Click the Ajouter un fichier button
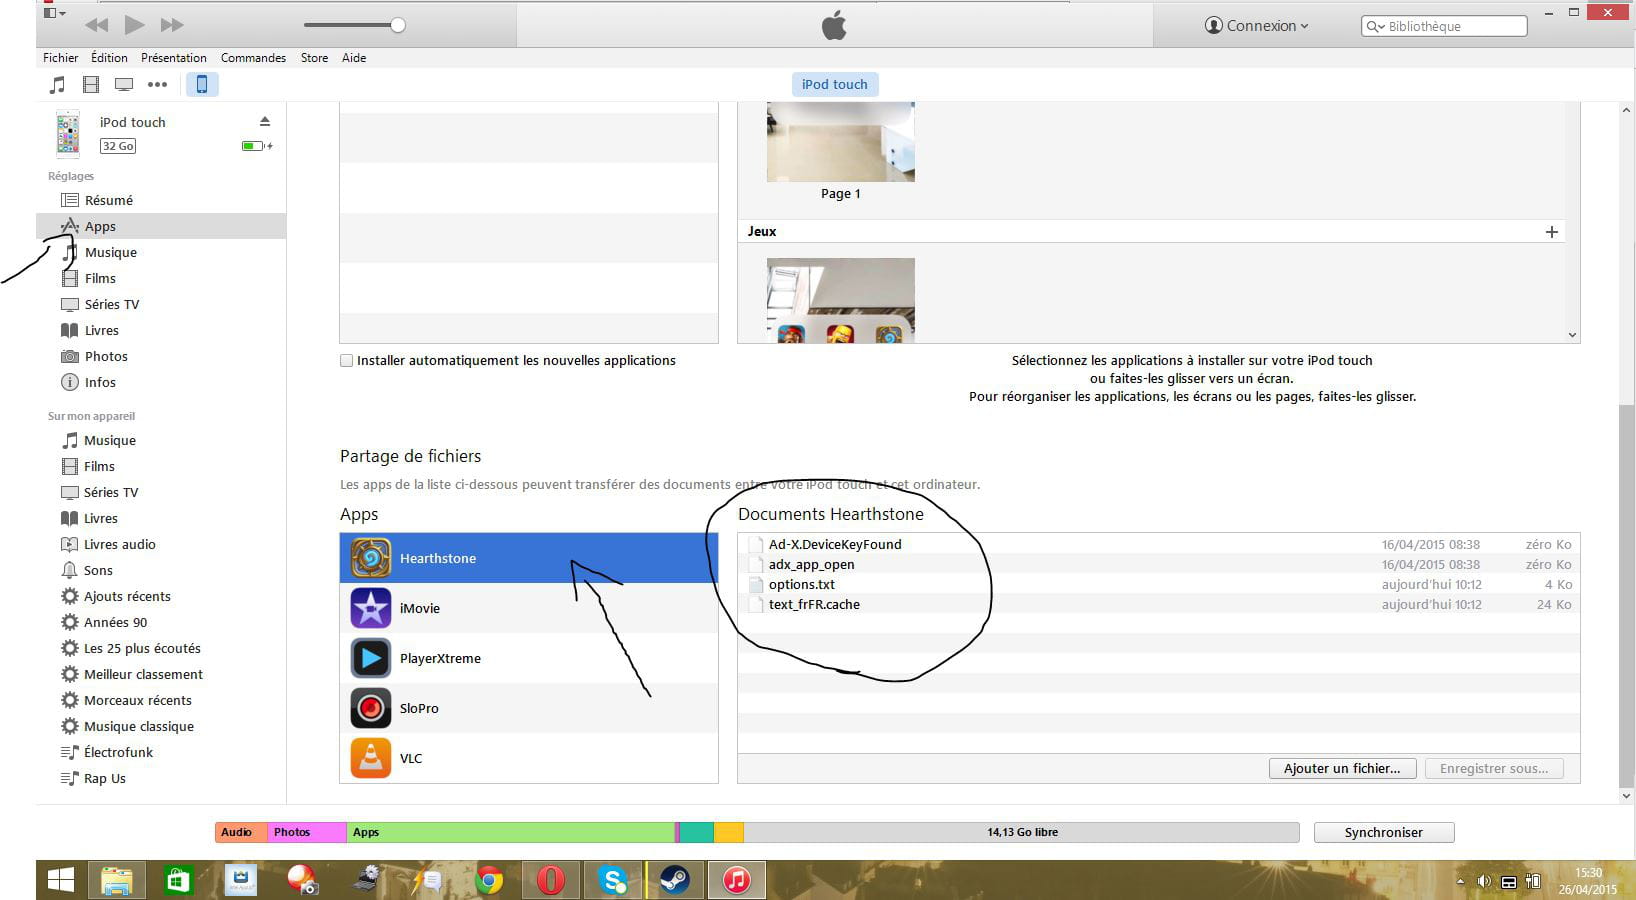Viewport: 1636px width, 900px height. [x=1342, y=769]
